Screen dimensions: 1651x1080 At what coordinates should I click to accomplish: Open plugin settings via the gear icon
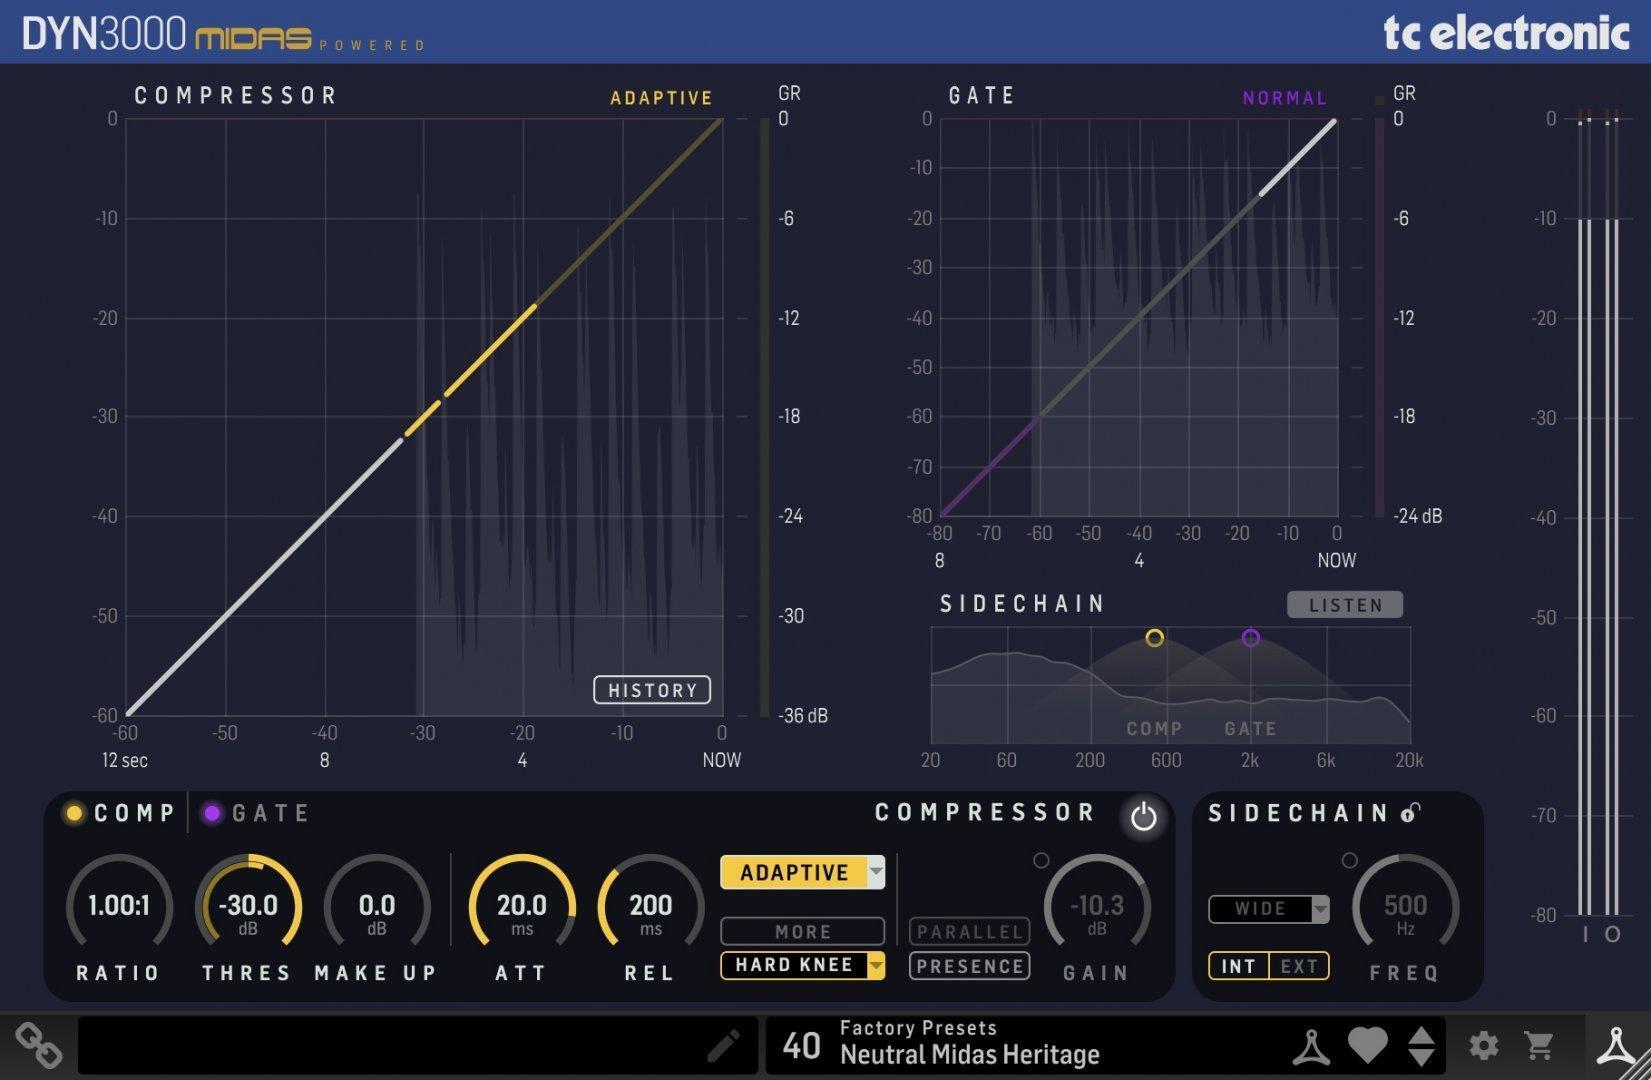[1483, 1045]
